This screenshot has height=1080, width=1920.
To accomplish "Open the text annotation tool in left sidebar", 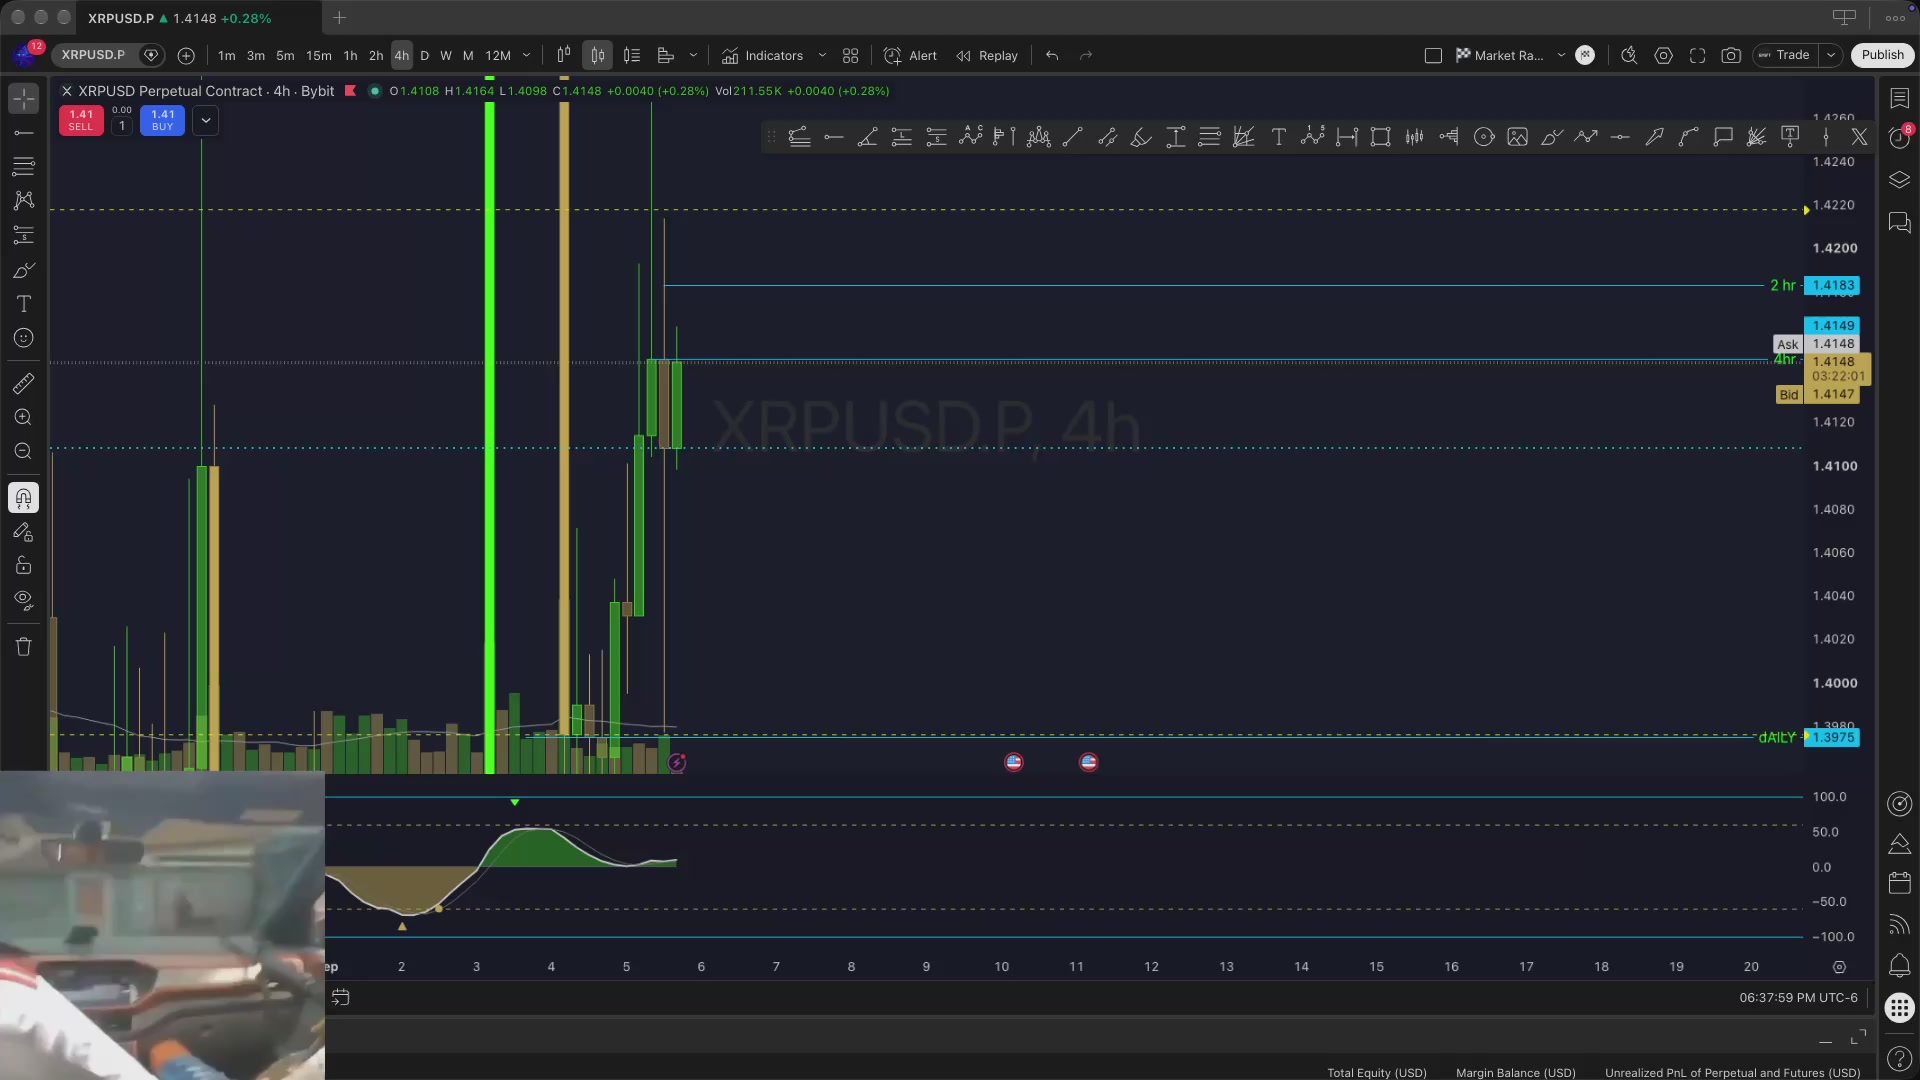I will coord(24,304).
